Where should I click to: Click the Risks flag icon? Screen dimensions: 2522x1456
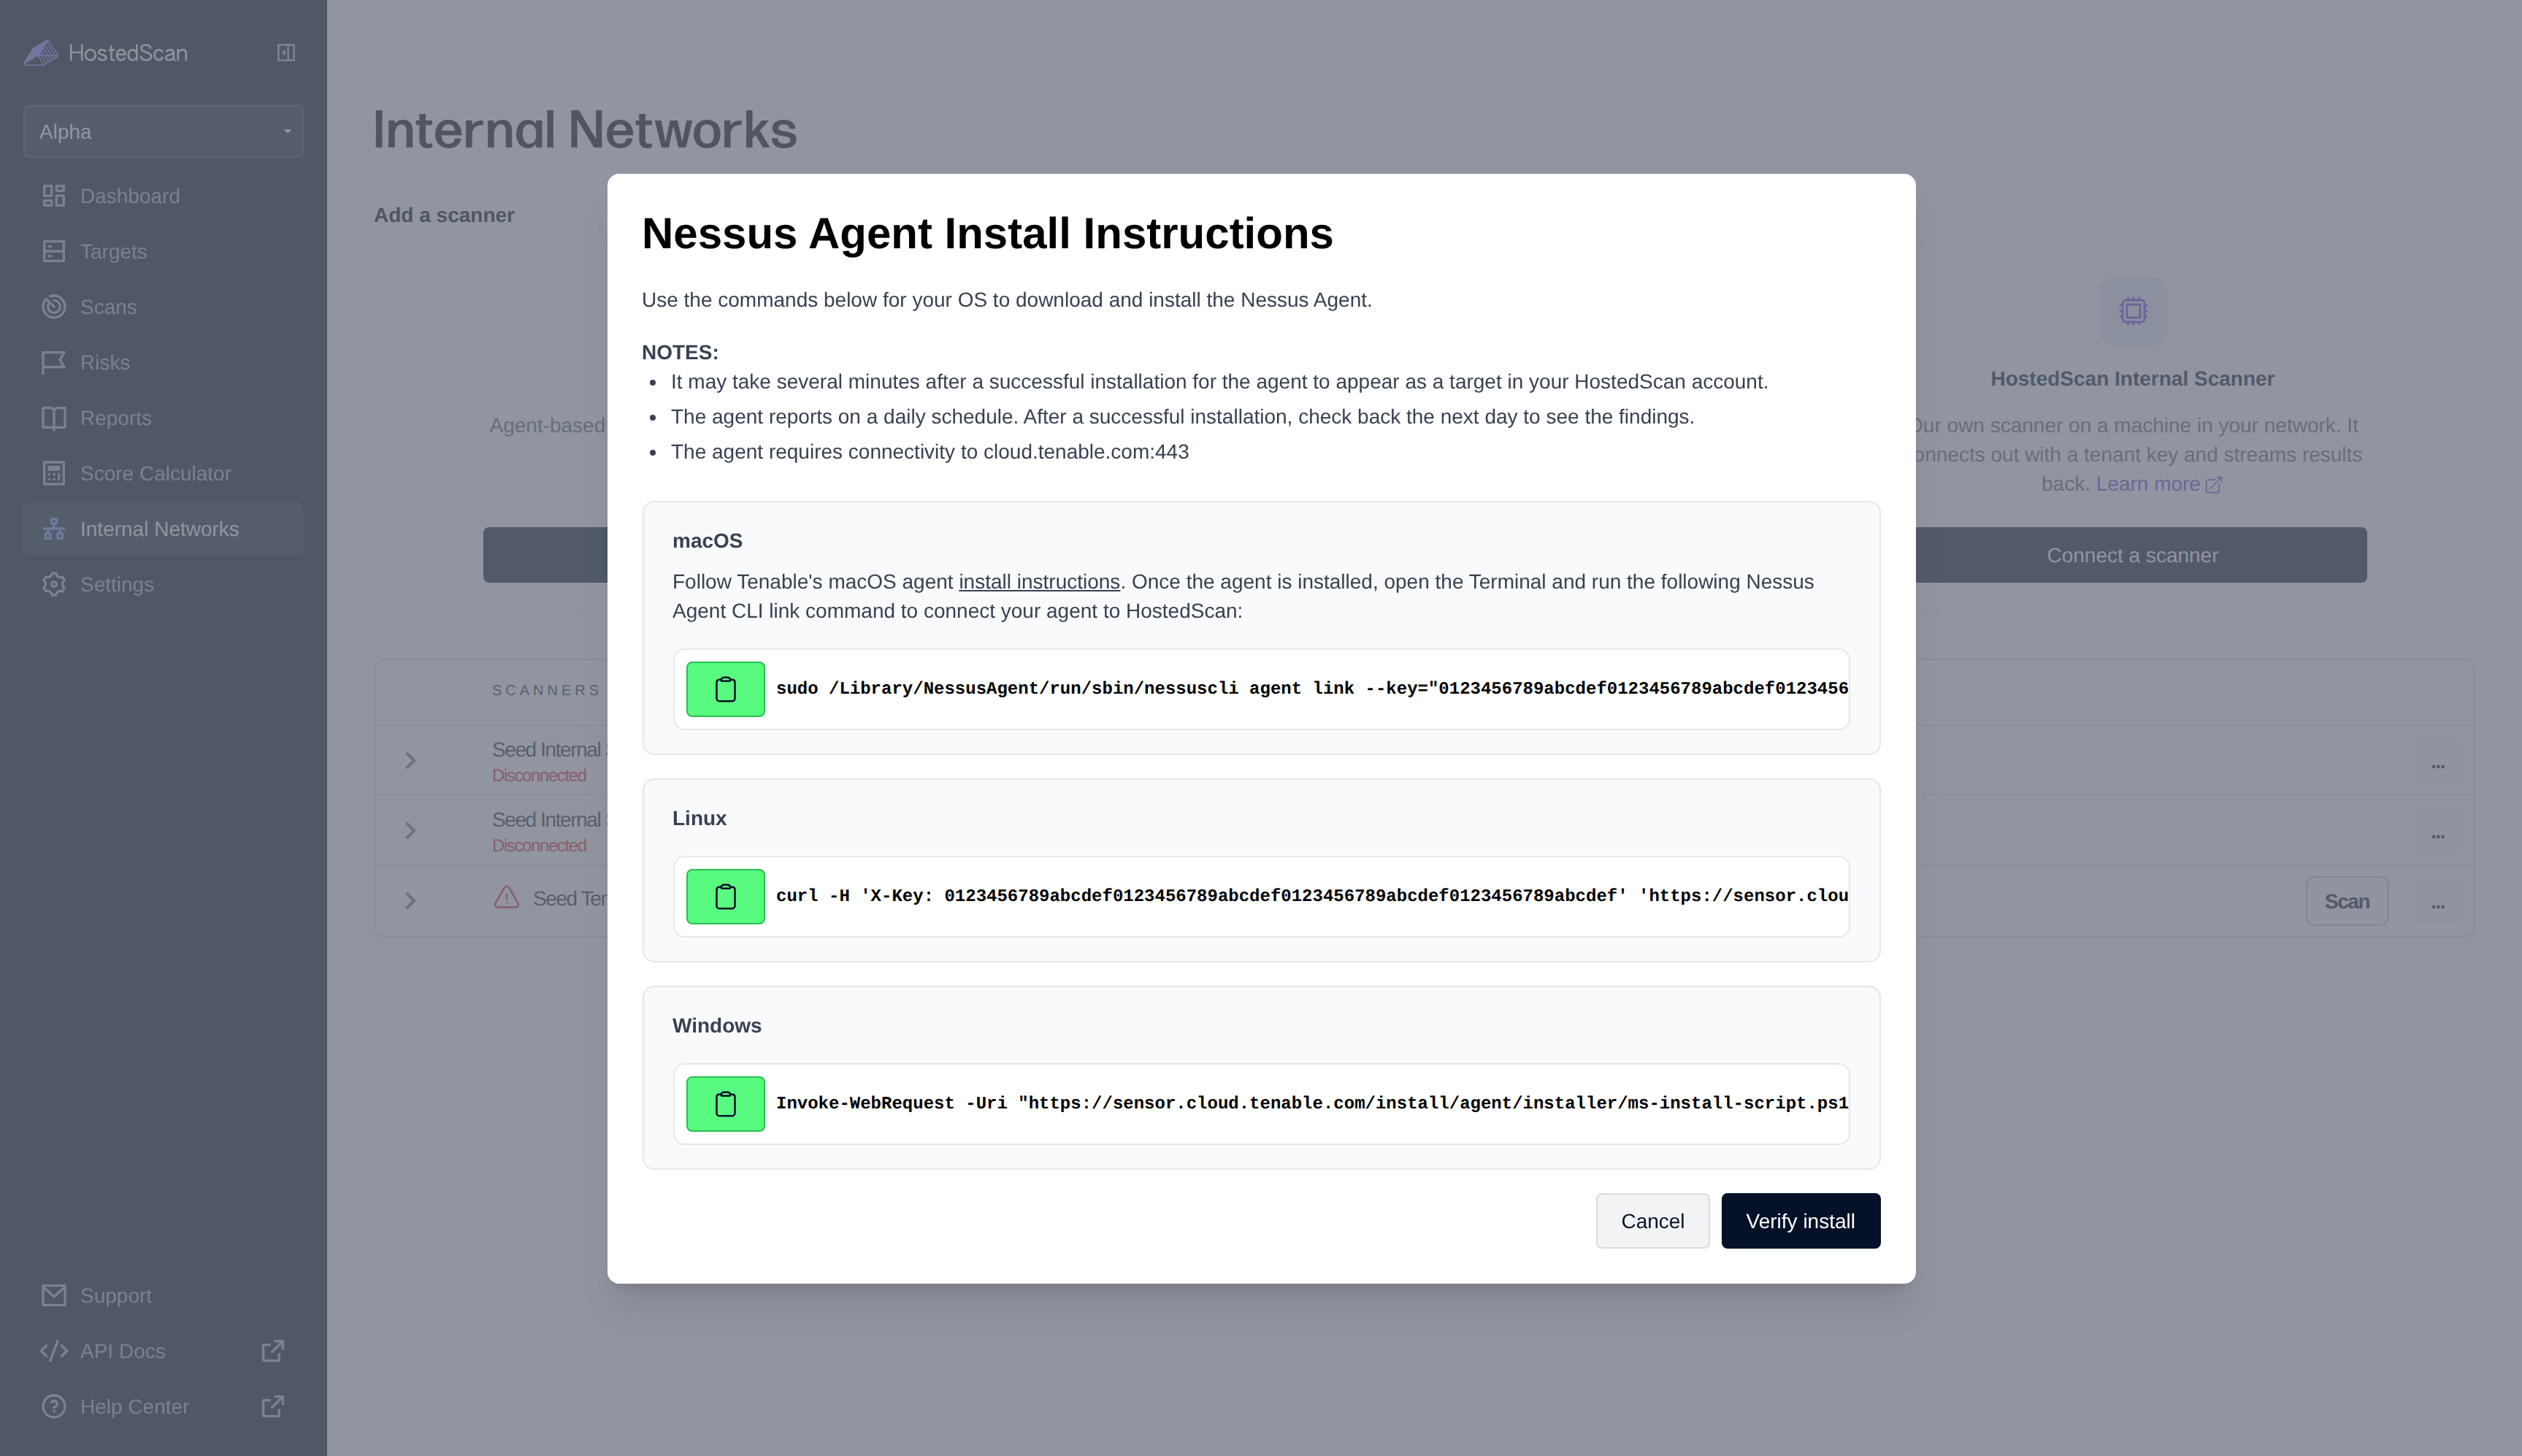tap(54, 362)
